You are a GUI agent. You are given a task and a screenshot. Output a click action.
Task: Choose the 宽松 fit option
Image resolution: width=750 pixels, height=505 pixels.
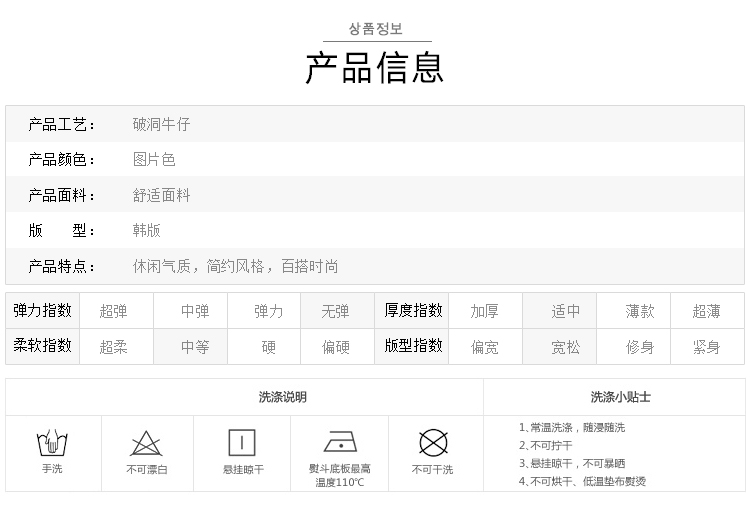click(x=566, y=347)
